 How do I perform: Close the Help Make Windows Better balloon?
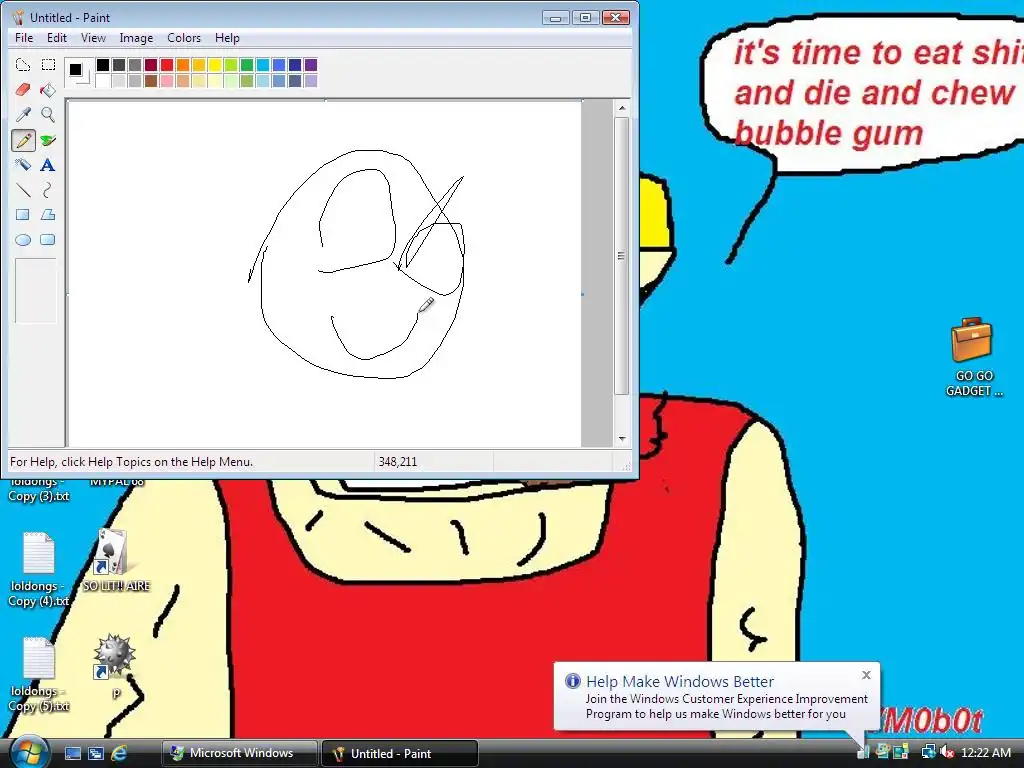(866, 675)
